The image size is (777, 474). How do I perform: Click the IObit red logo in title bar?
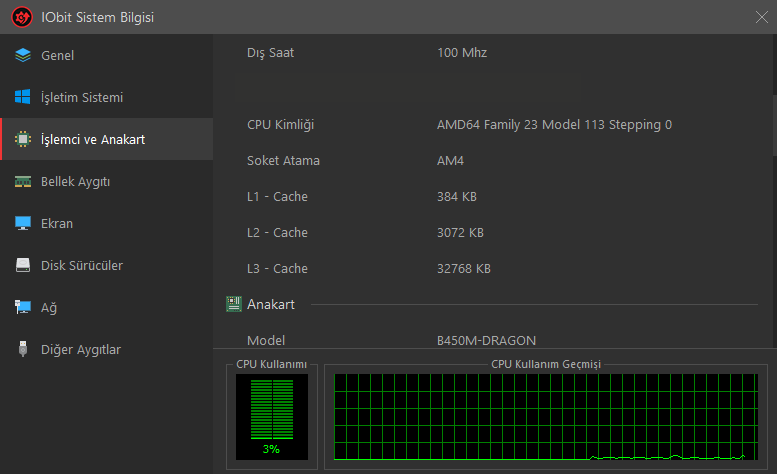pyautogui.click(x=22, y=17)
